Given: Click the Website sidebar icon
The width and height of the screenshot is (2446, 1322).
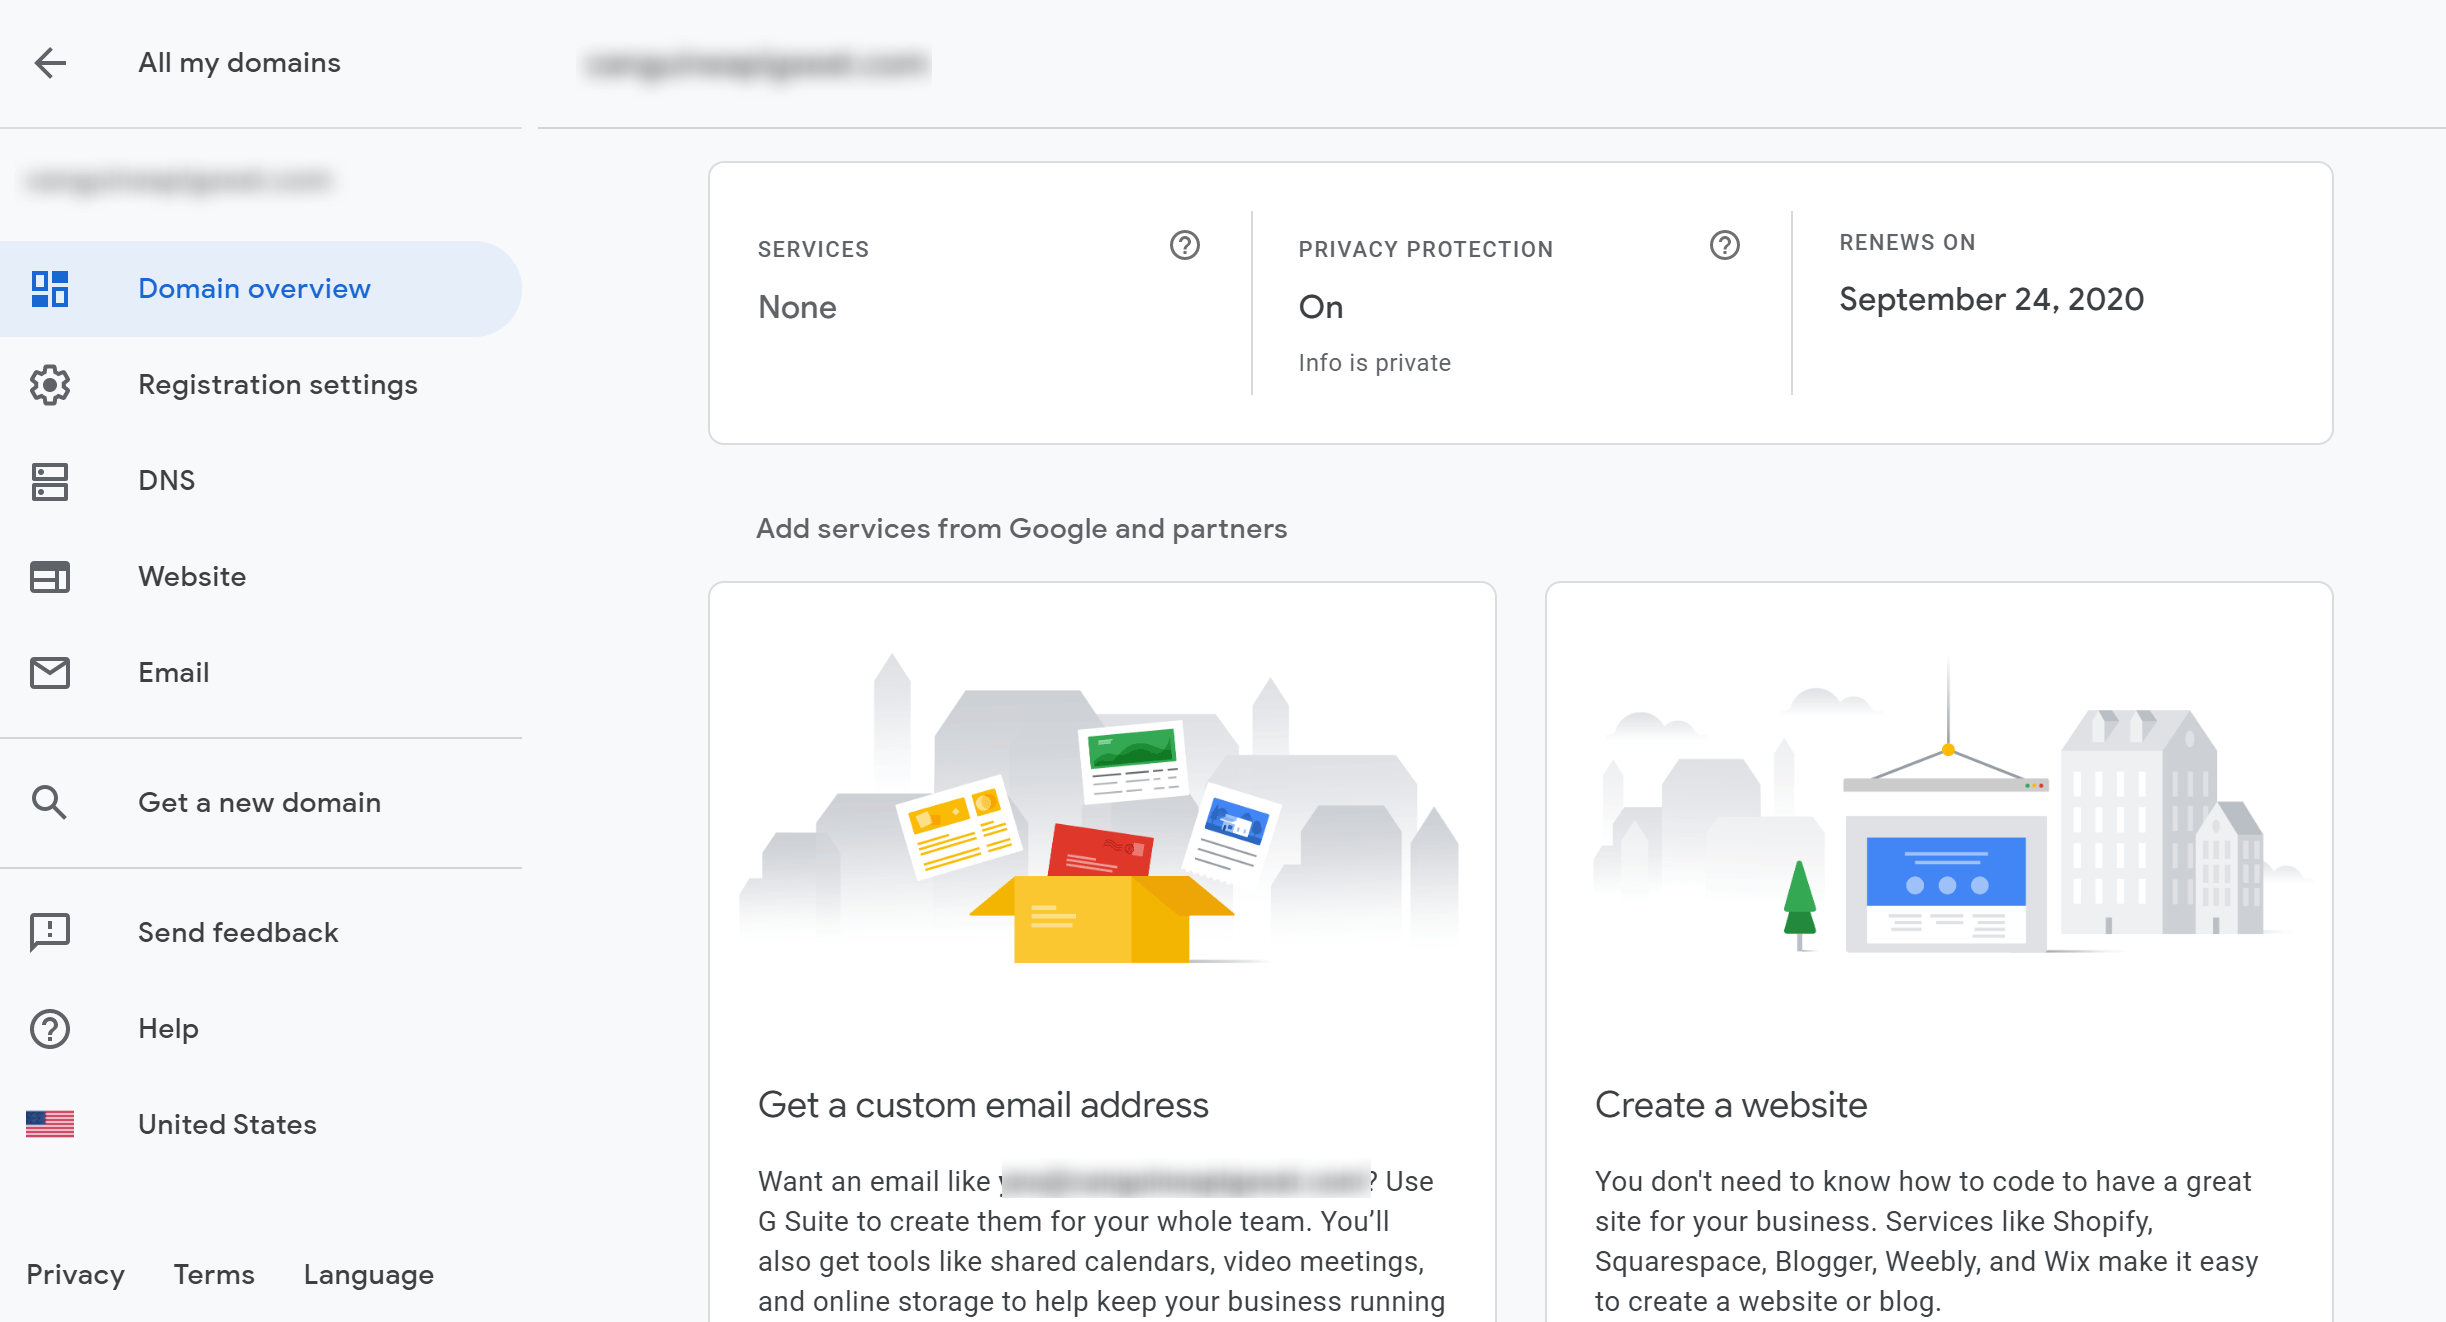Looking at the screenshot, I should 50,576.
